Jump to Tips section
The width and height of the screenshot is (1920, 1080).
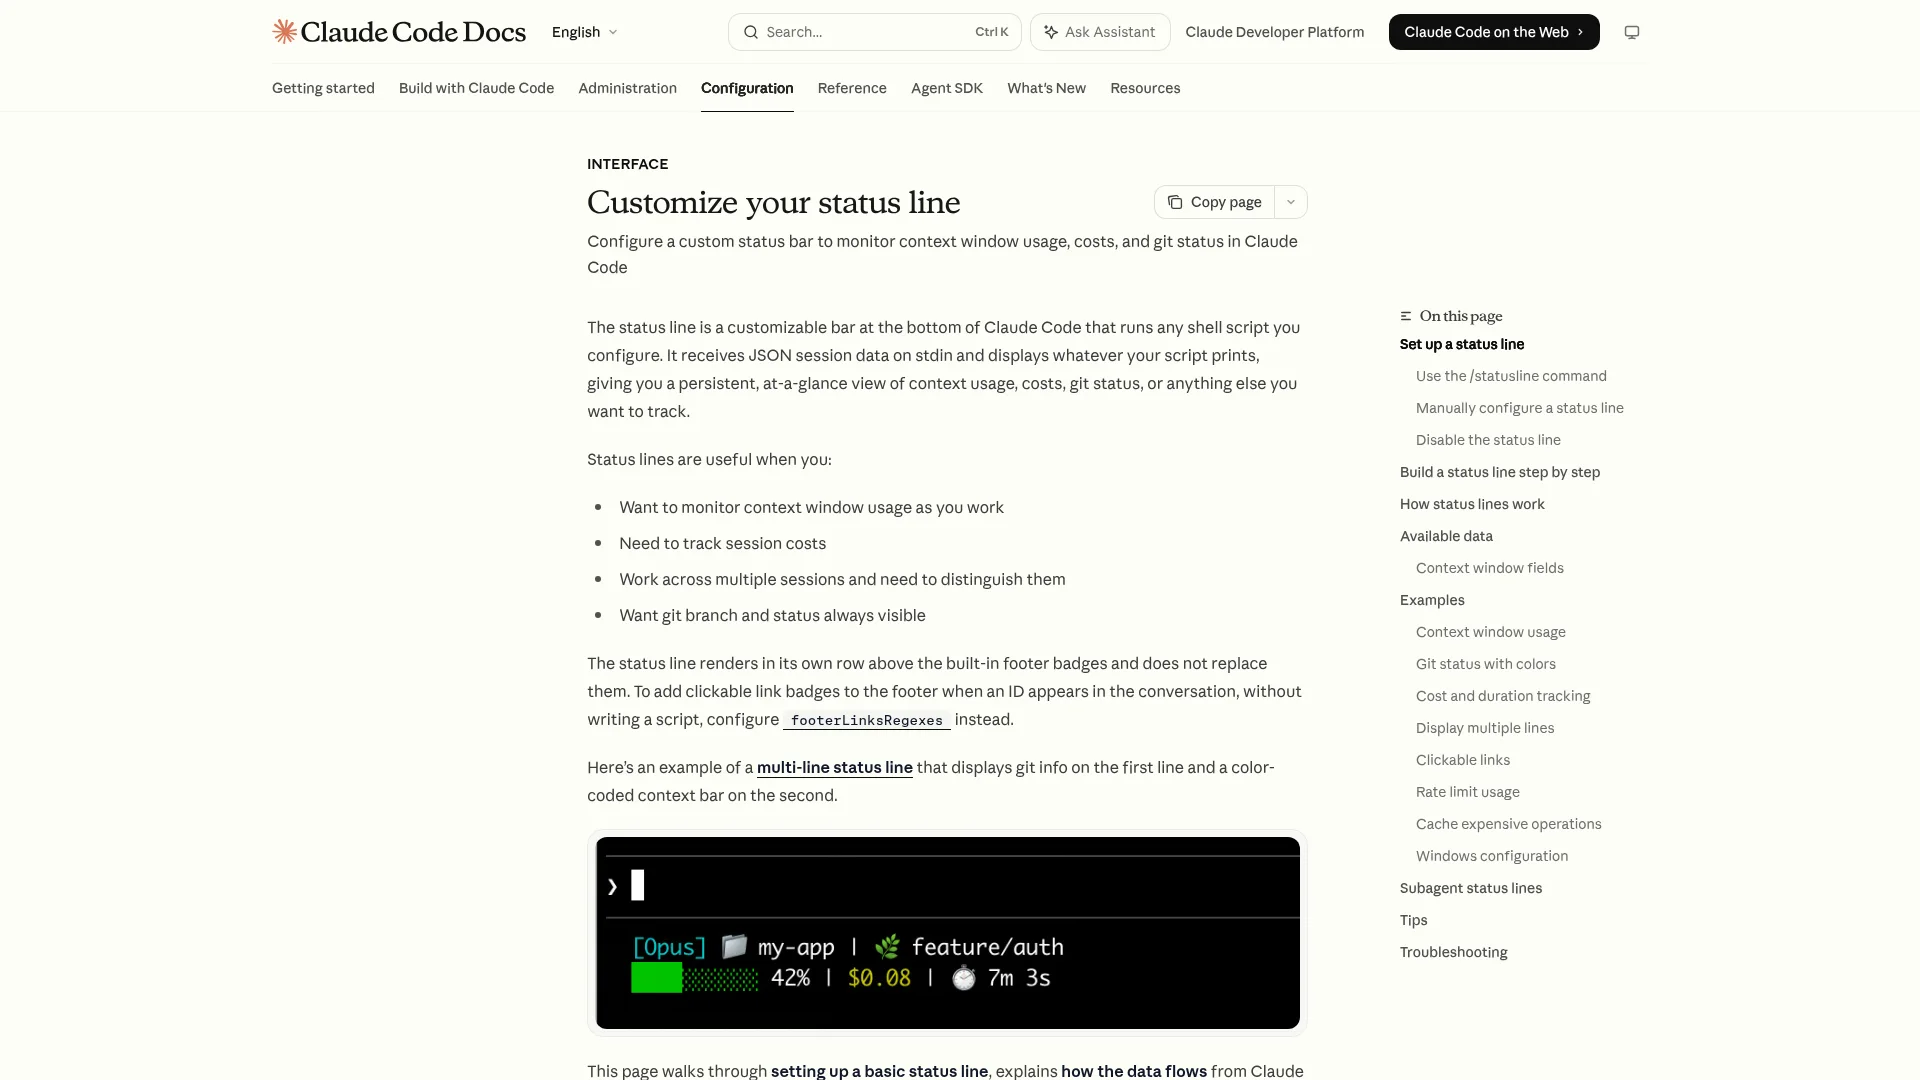click(1413, 920)
